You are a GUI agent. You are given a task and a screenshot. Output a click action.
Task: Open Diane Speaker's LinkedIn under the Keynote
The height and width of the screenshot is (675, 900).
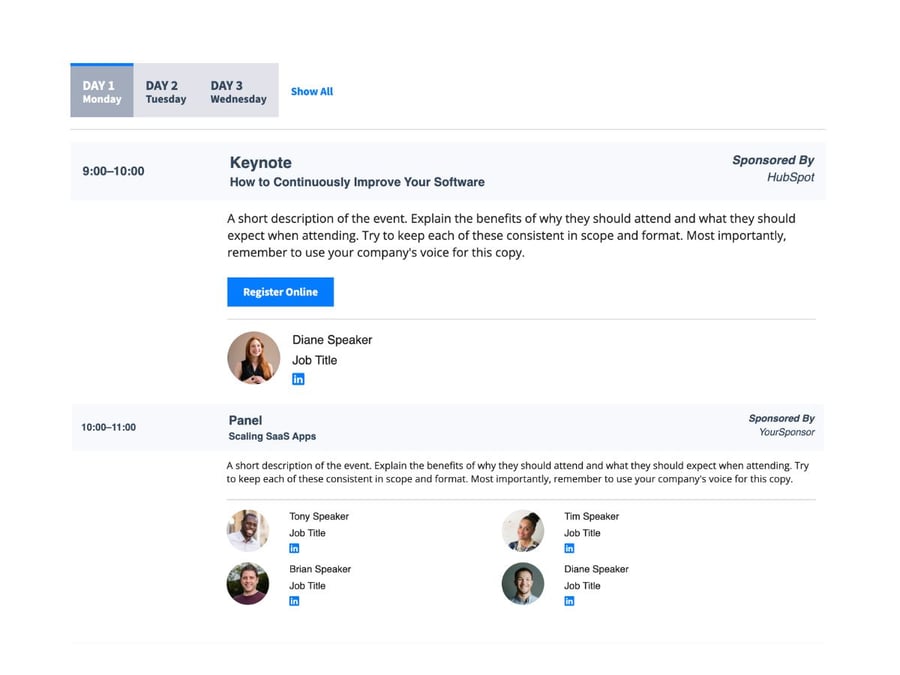298,379
